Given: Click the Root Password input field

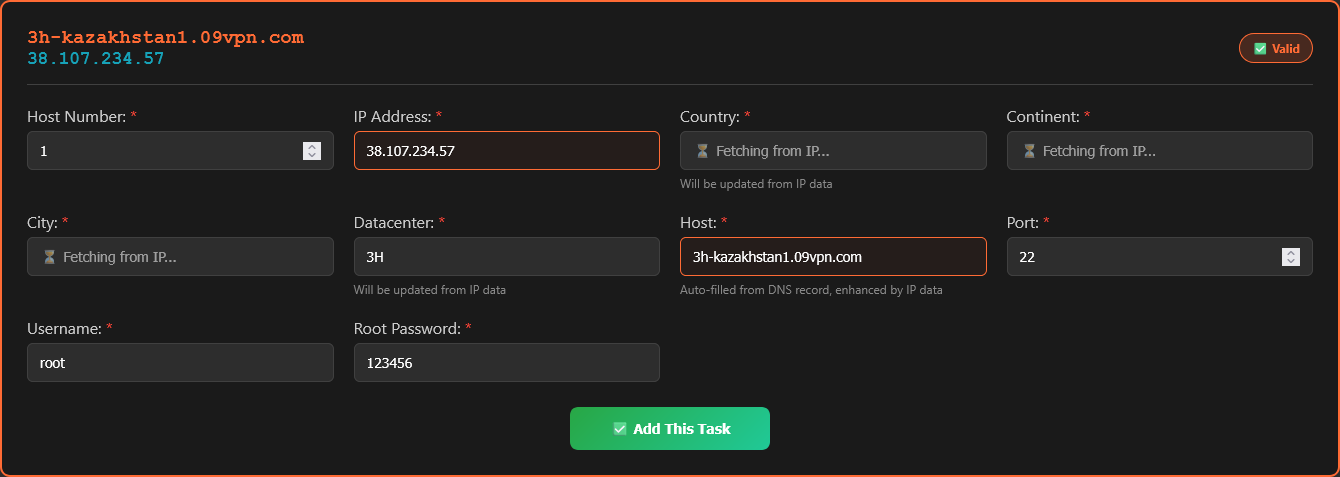Looking at the screenshot, I should pos(506,363).
